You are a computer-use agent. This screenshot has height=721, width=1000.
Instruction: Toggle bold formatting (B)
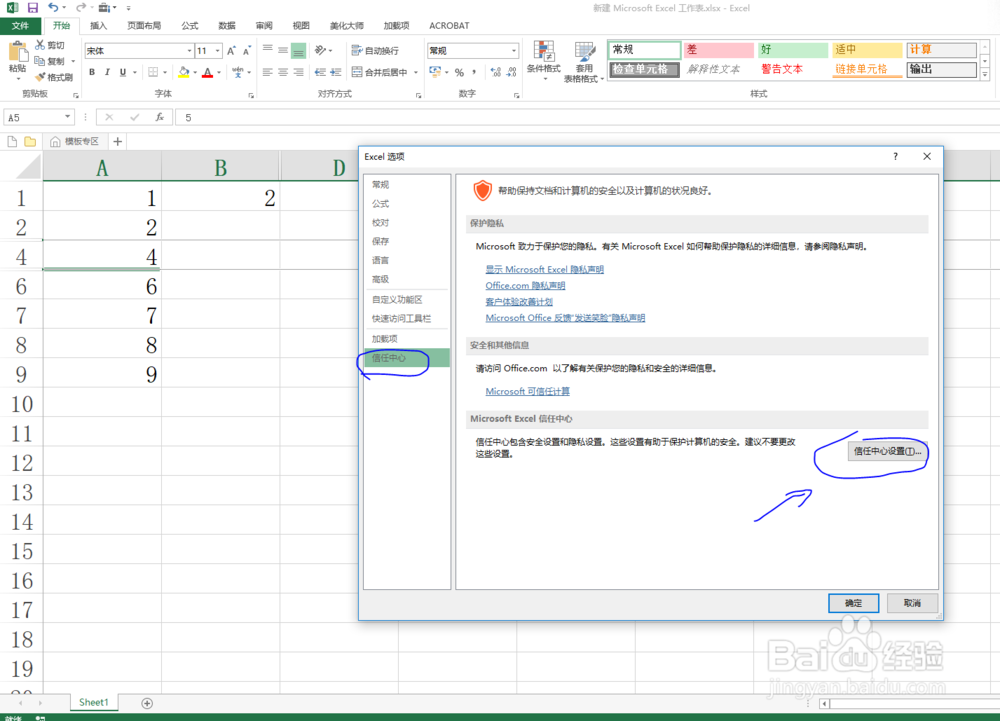coord(92,72)
